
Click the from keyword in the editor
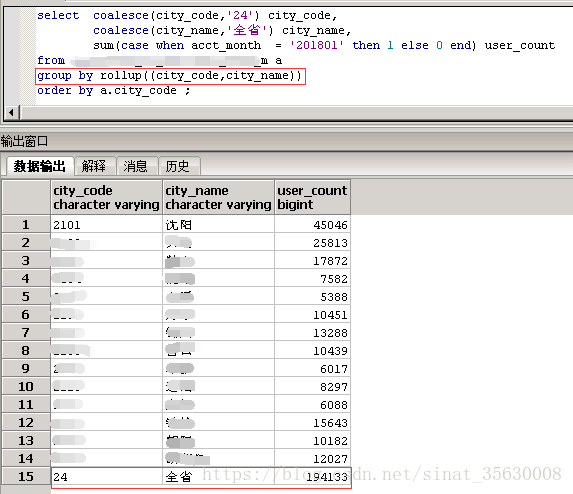(51, 60)
